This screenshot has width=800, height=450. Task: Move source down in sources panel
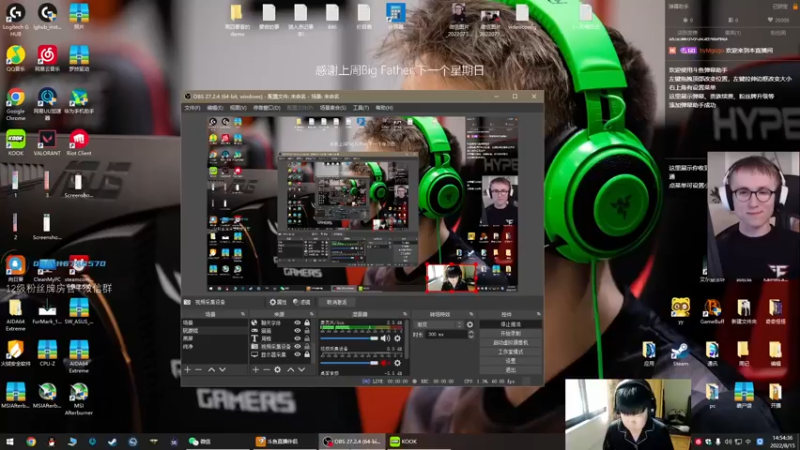click(302, 369)
